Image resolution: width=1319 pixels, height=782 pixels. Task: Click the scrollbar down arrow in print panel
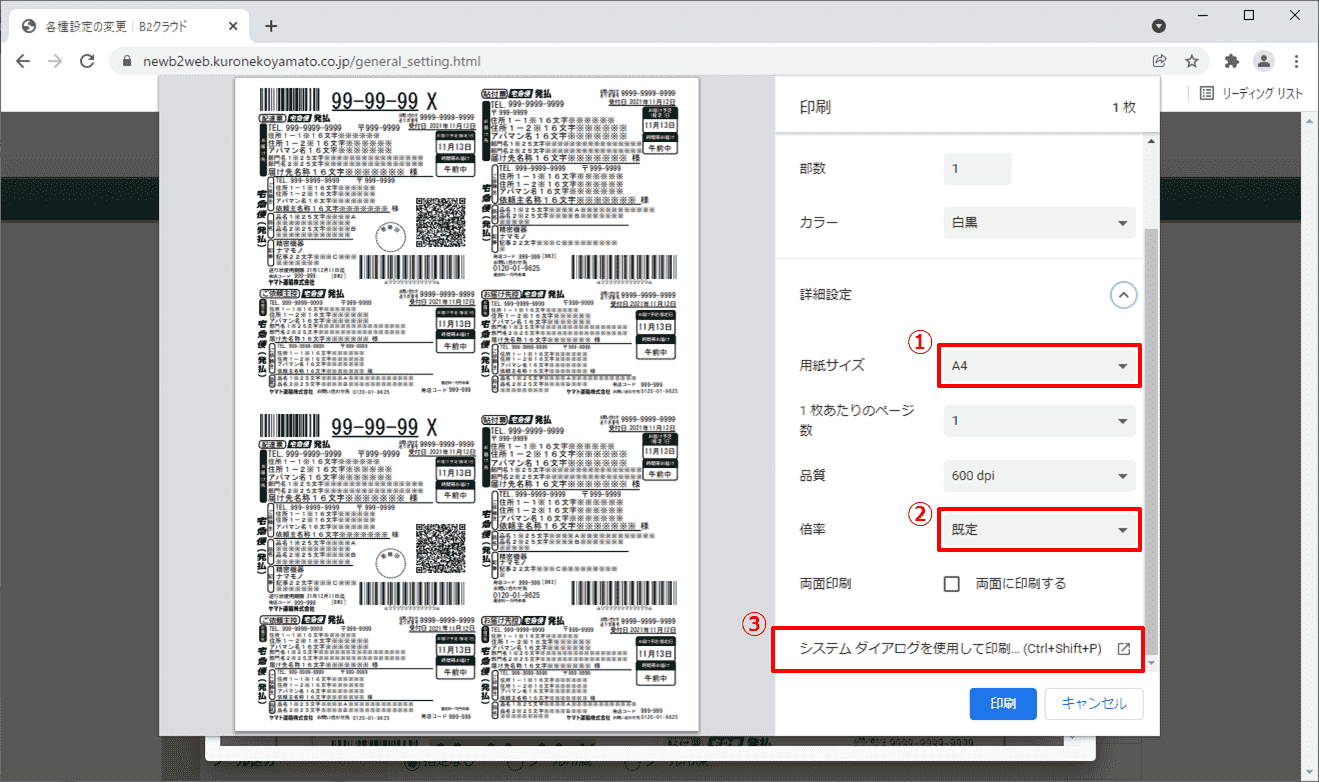coord(1151,663)
